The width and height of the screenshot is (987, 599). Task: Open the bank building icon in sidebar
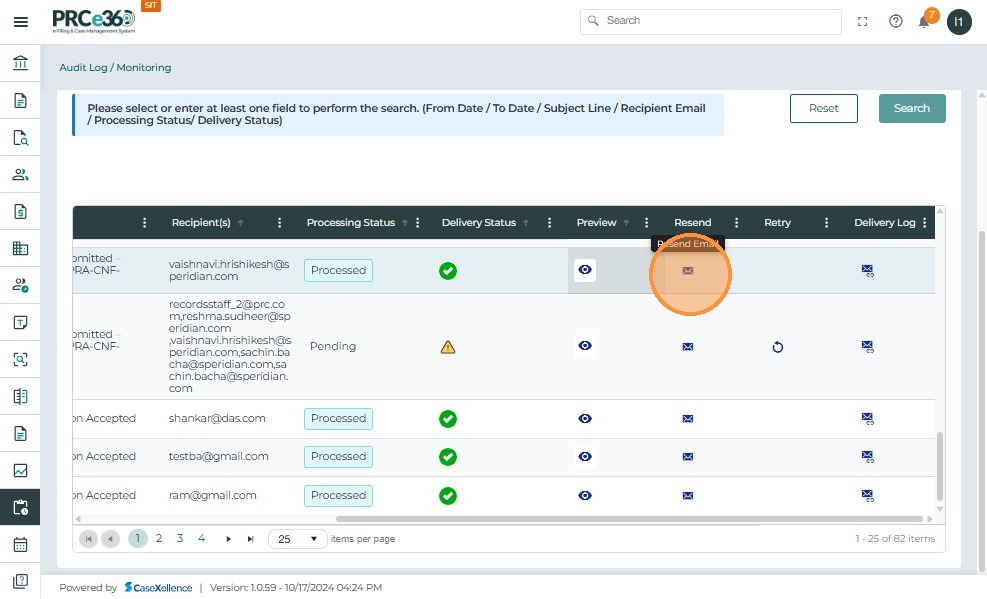tap(20, 63)
